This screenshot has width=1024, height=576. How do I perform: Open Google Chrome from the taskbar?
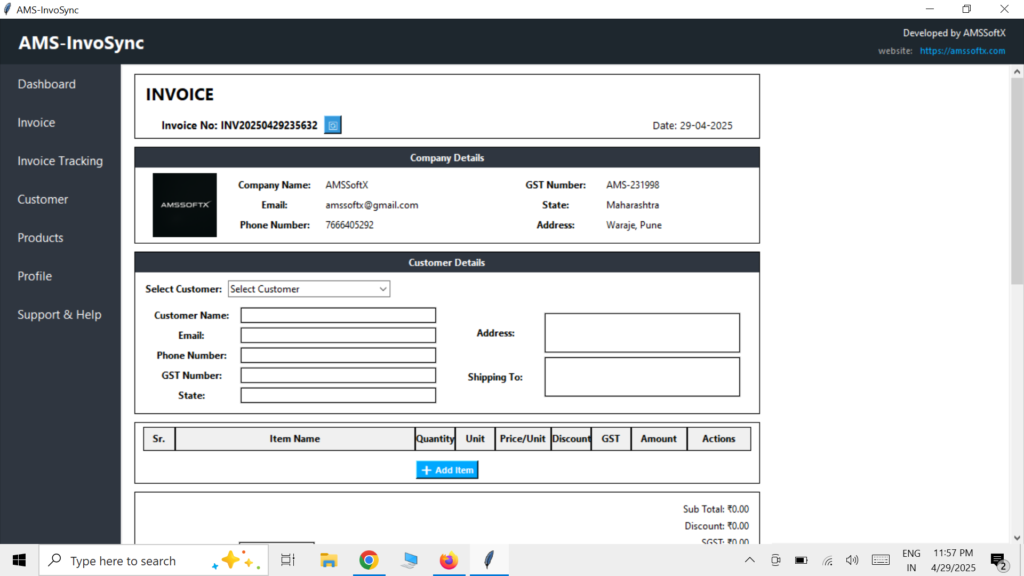(x=369, y=560)
